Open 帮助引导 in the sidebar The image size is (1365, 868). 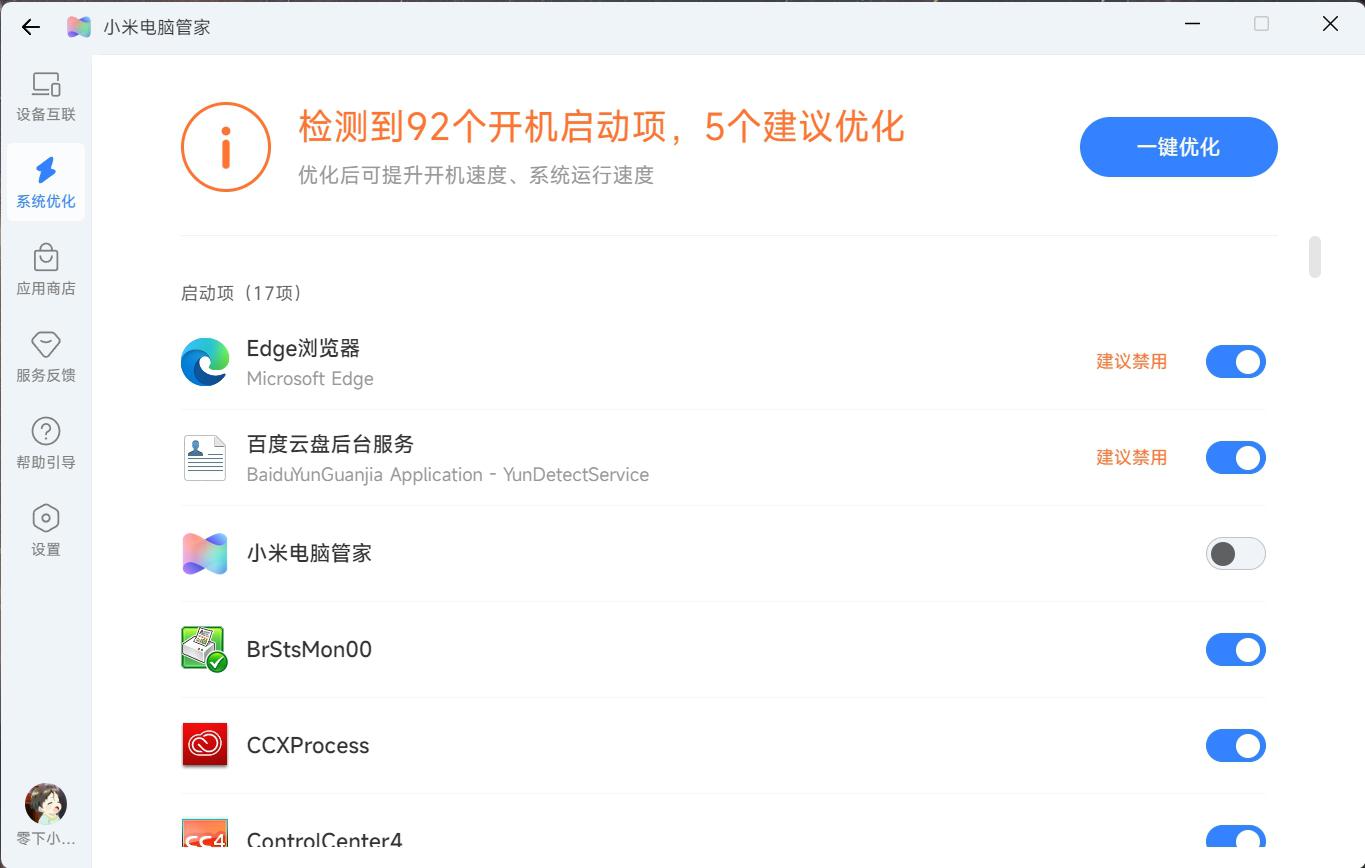click(46, 444)
